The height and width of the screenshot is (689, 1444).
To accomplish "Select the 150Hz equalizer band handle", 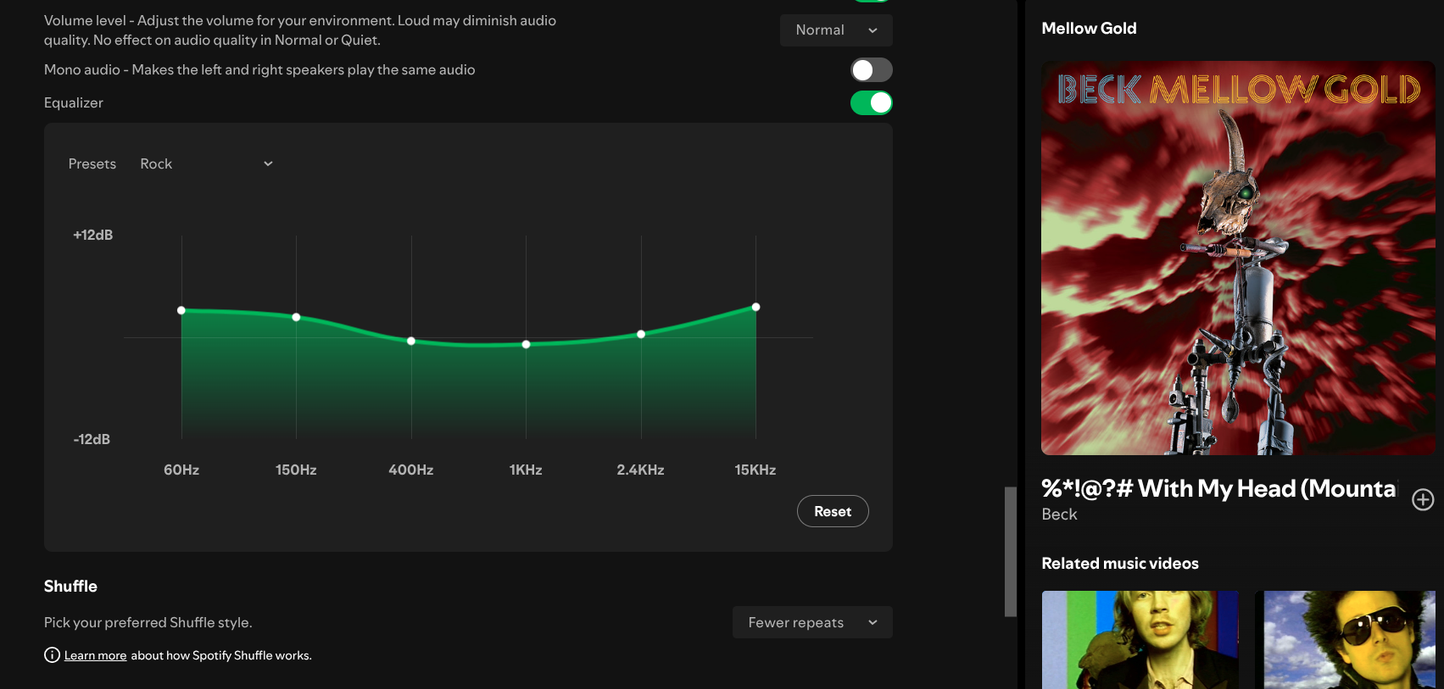I will (x=296, y=317).
